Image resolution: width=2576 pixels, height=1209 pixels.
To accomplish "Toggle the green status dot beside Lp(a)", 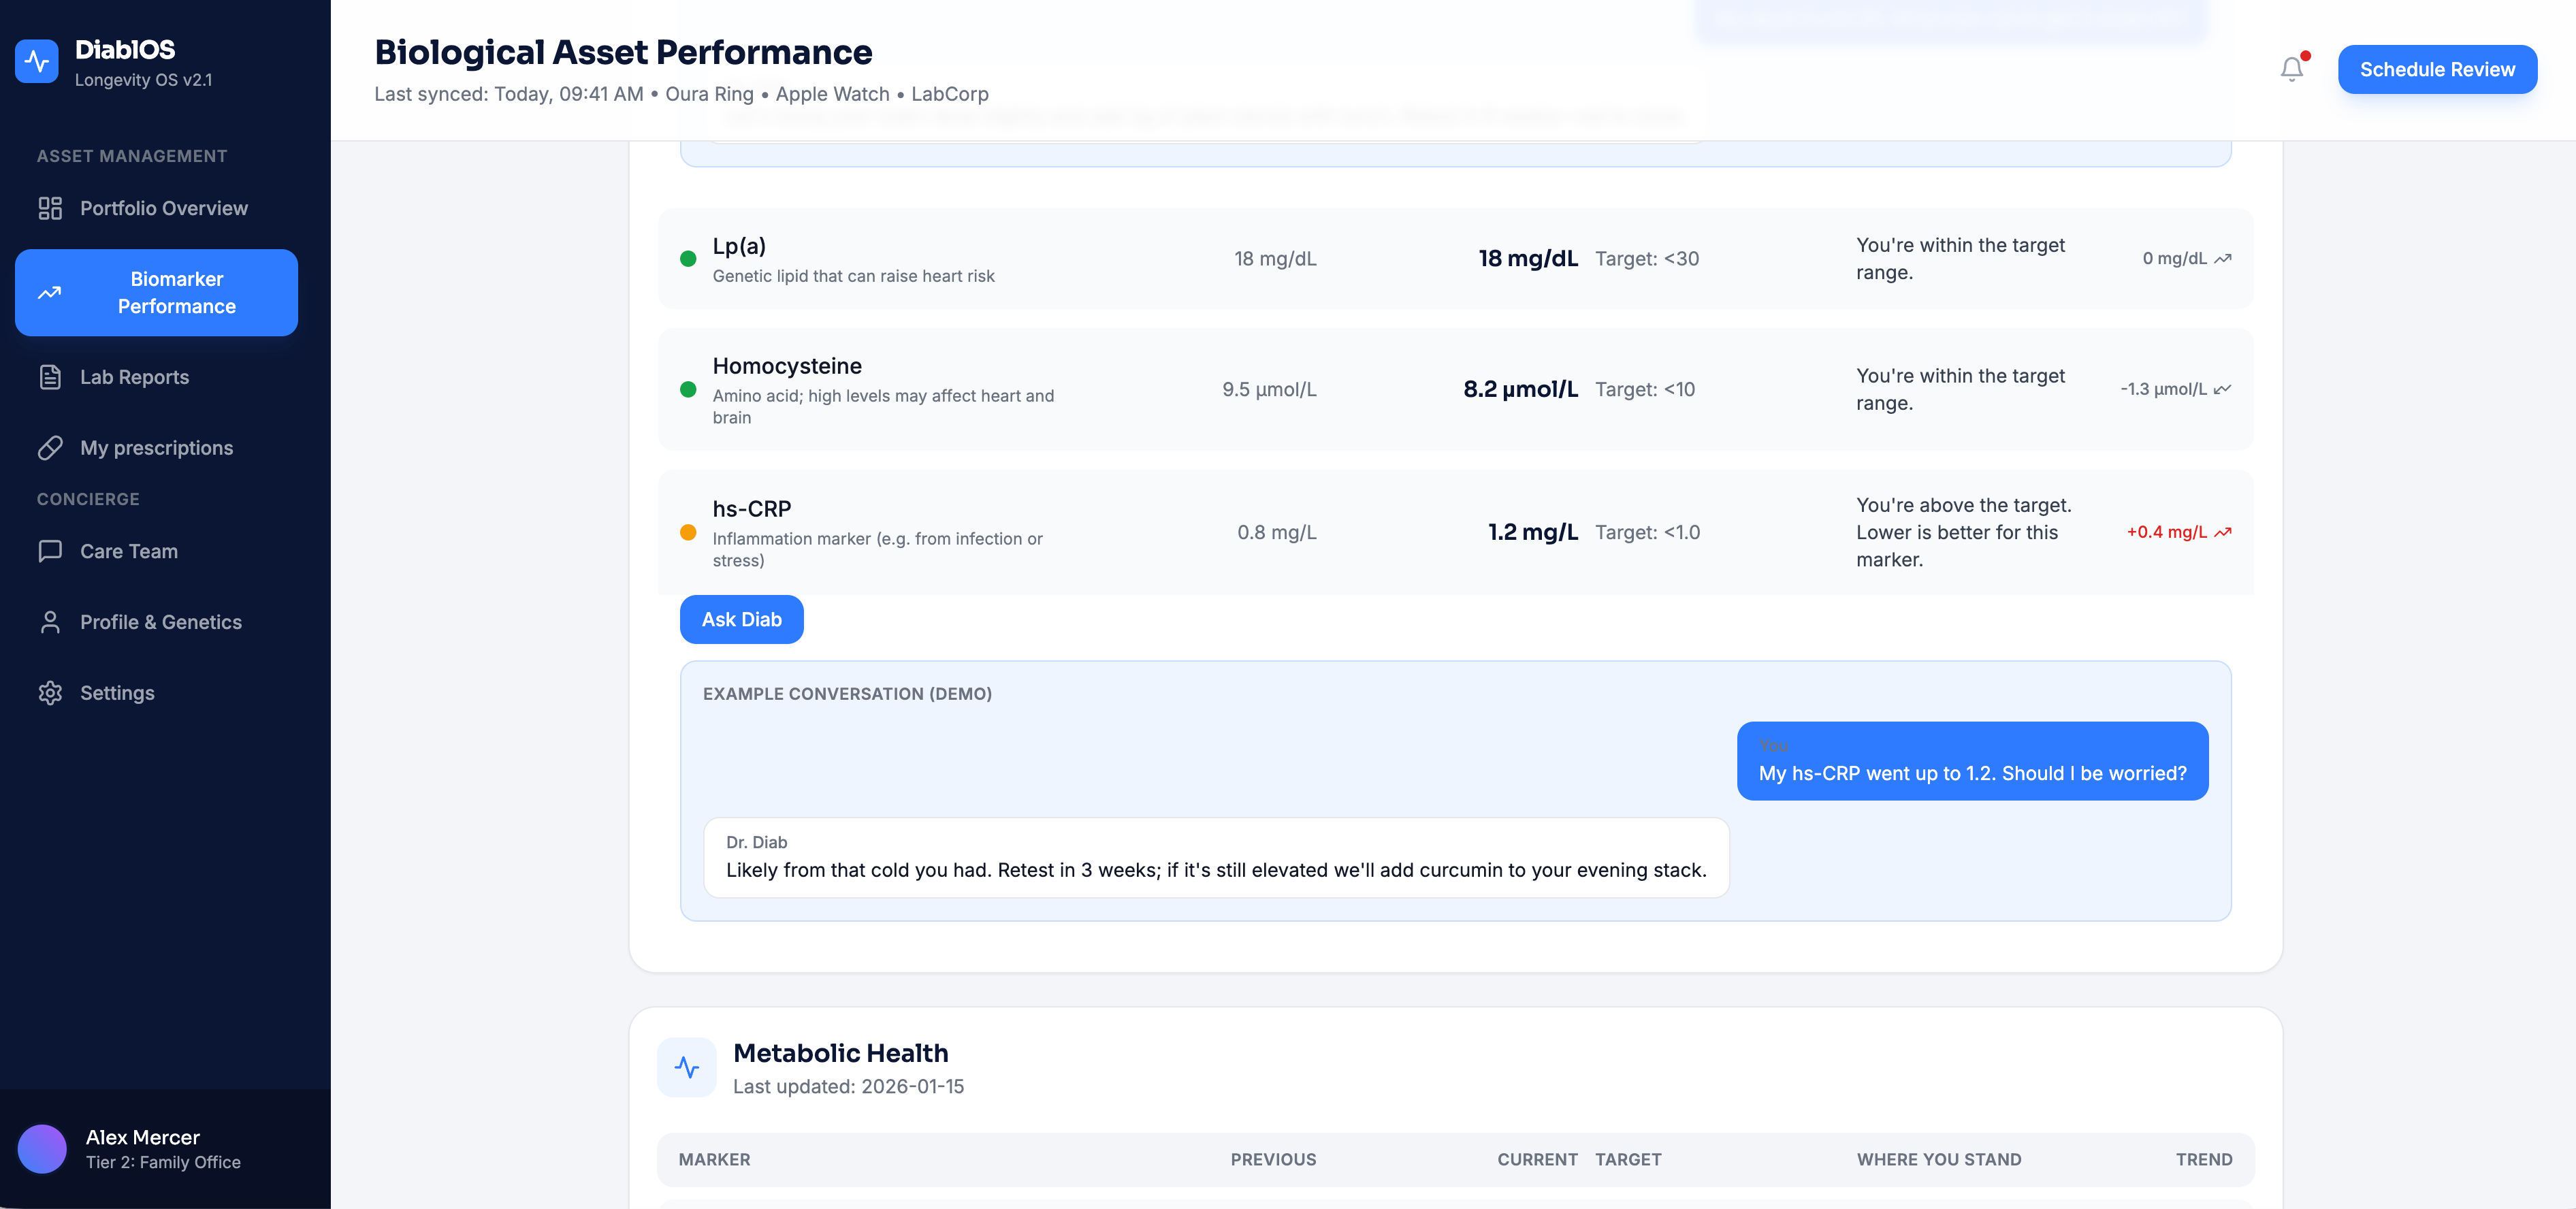I will 688,259.
